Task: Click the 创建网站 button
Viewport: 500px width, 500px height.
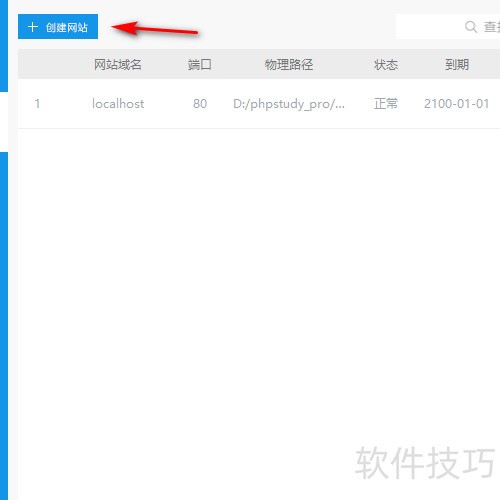Action: pos(58,27)
